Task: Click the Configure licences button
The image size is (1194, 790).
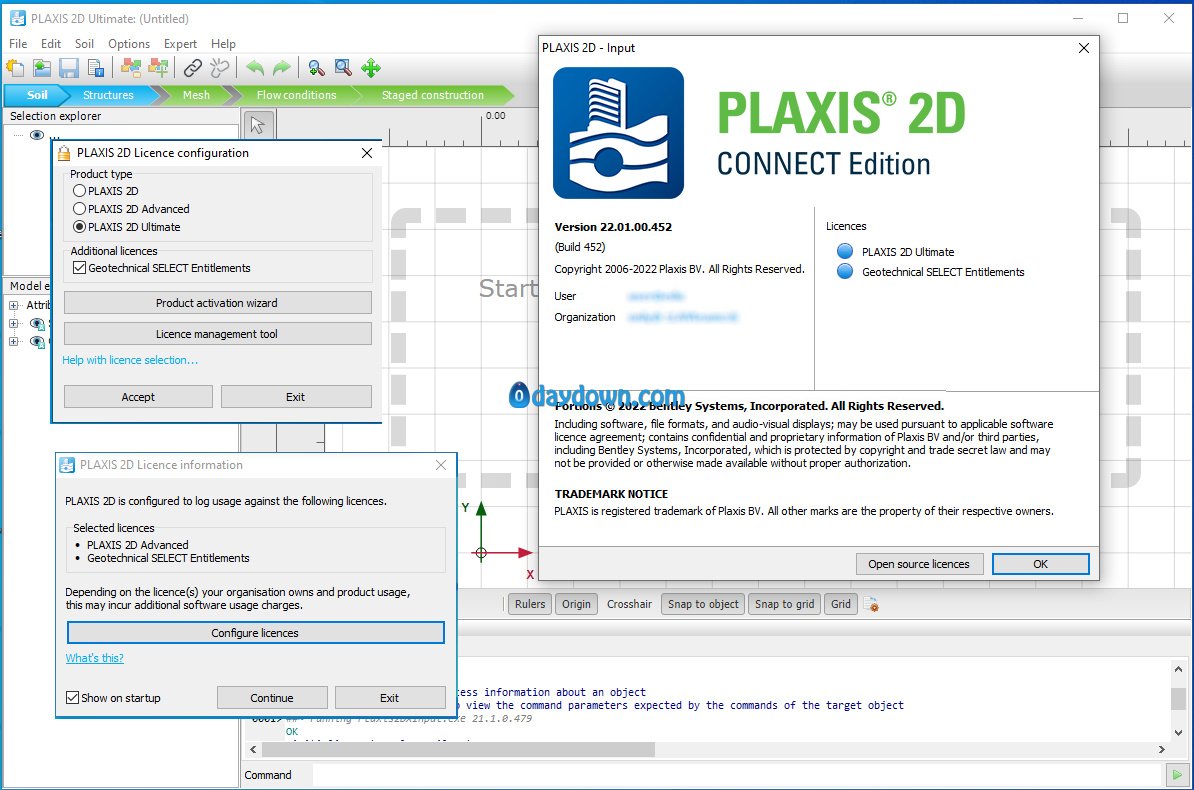Action: click(255, 633)
